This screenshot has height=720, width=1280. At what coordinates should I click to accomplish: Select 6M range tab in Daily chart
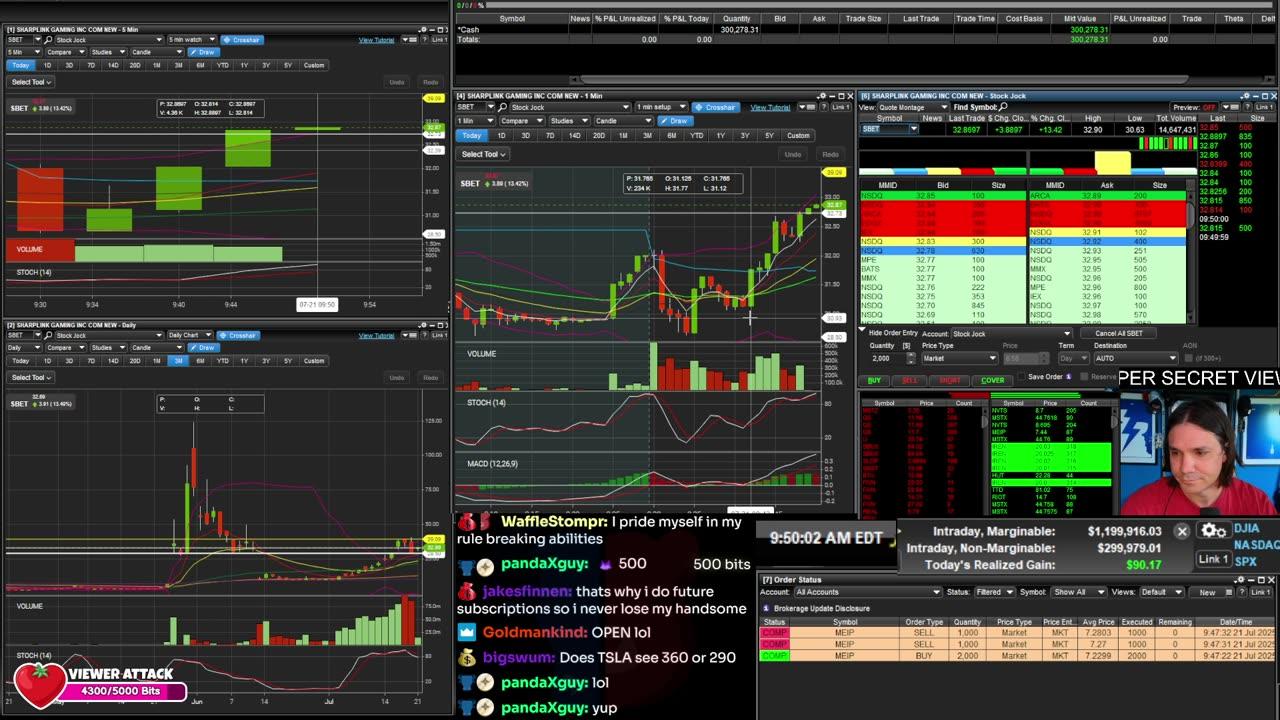coord(200,360)
